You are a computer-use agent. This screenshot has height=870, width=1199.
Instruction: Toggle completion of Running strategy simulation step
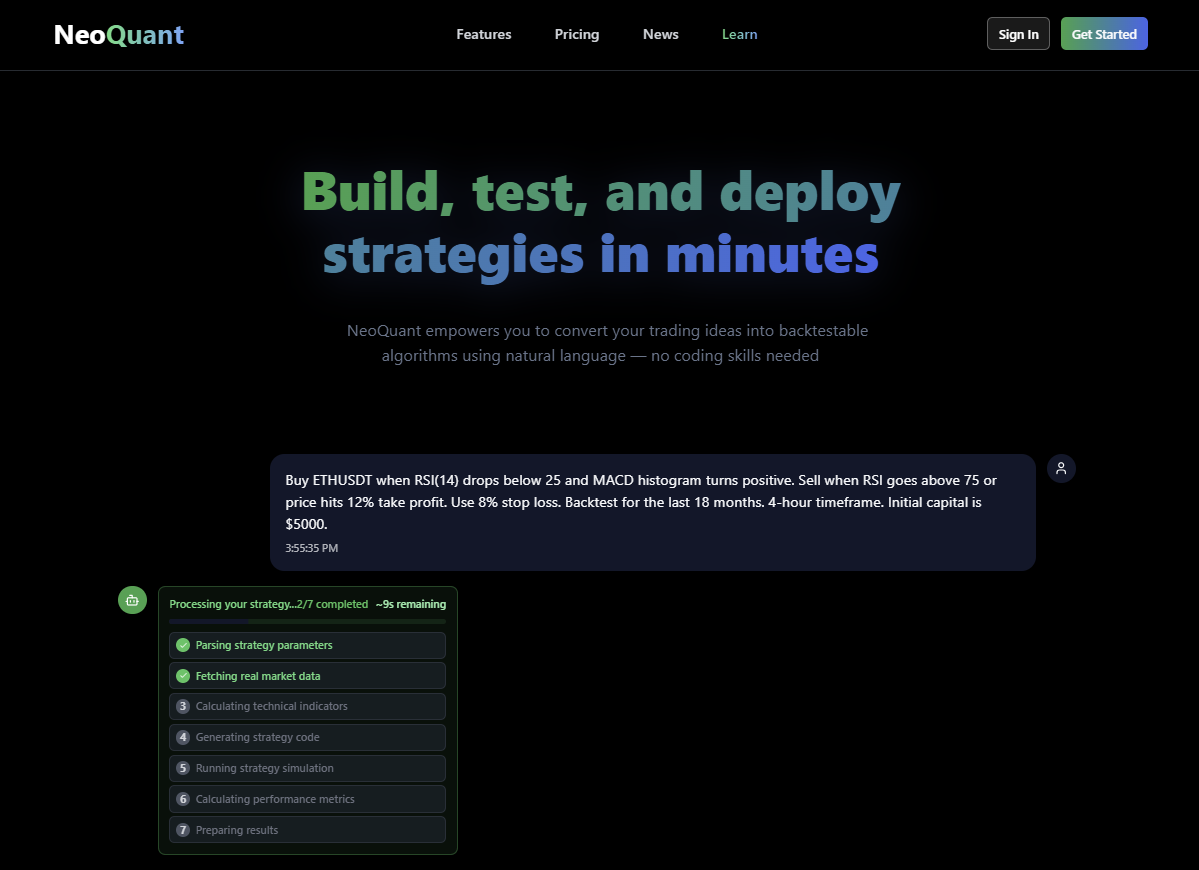tap(307, 768)
